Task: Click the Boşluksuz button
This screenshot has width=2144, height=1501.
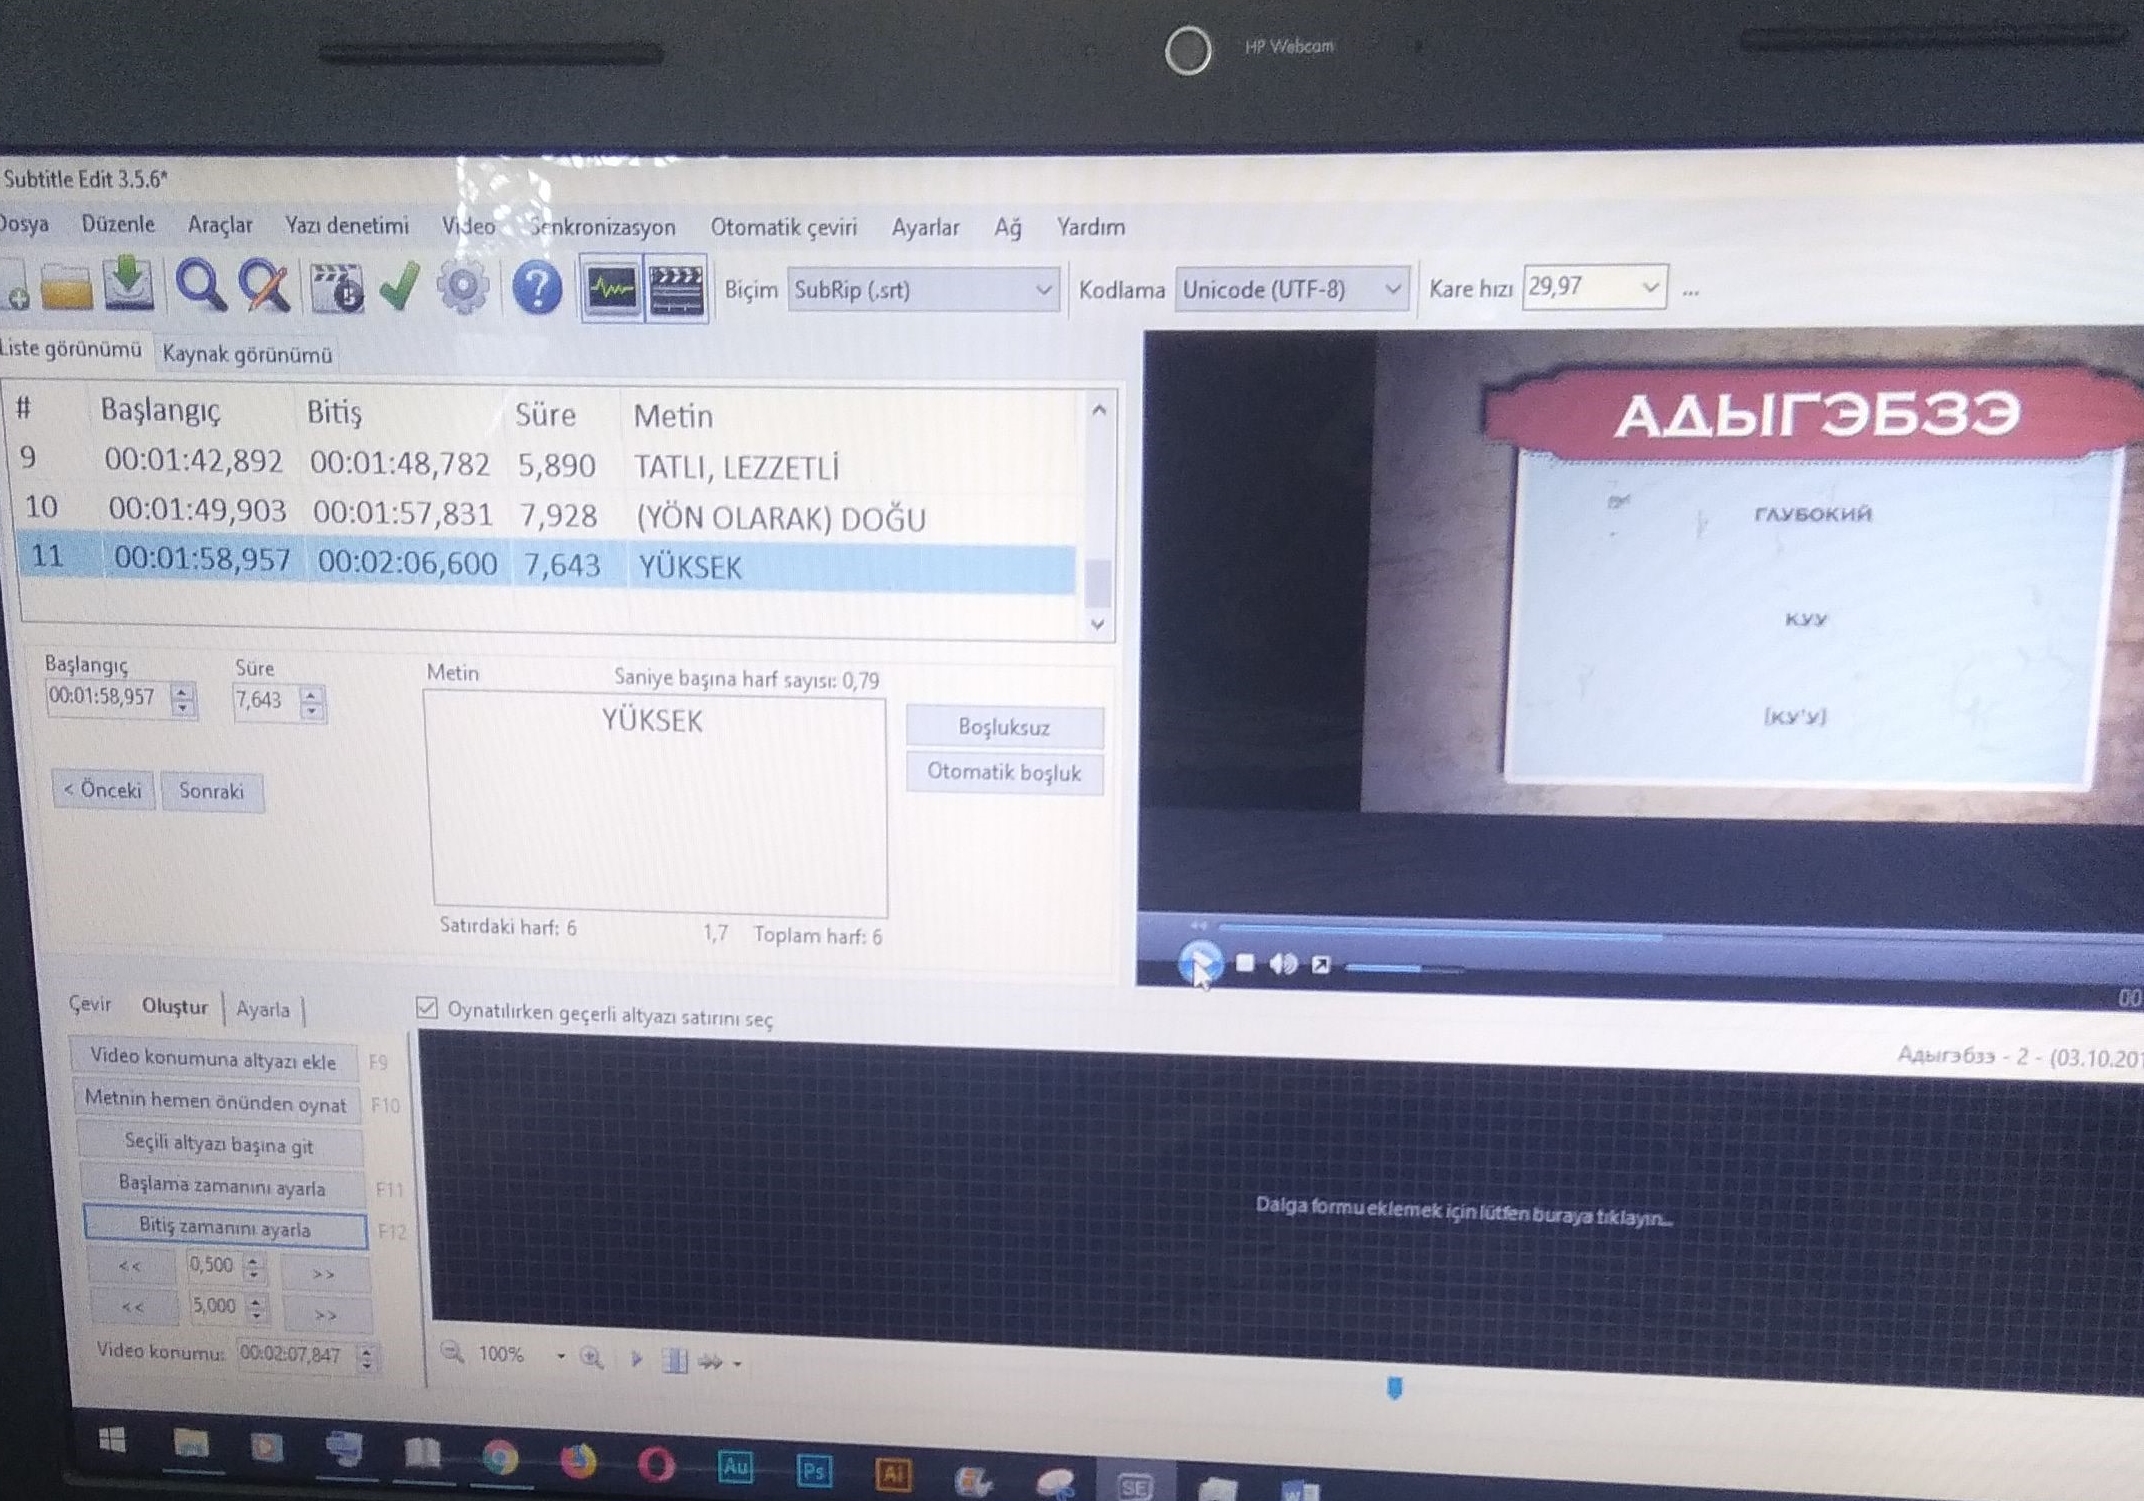Action: 1004,727
